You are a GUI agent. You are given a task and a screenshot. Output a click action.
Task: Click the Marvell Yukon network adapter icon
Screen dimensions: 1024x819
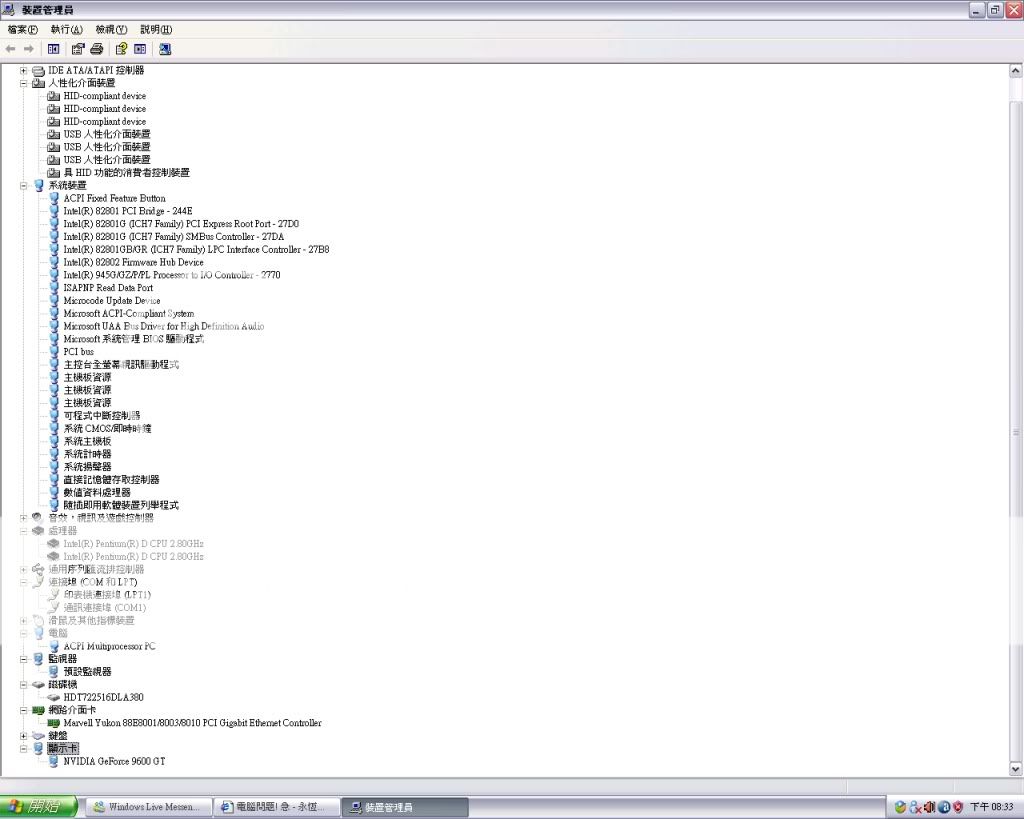click(x=54, y=723)
